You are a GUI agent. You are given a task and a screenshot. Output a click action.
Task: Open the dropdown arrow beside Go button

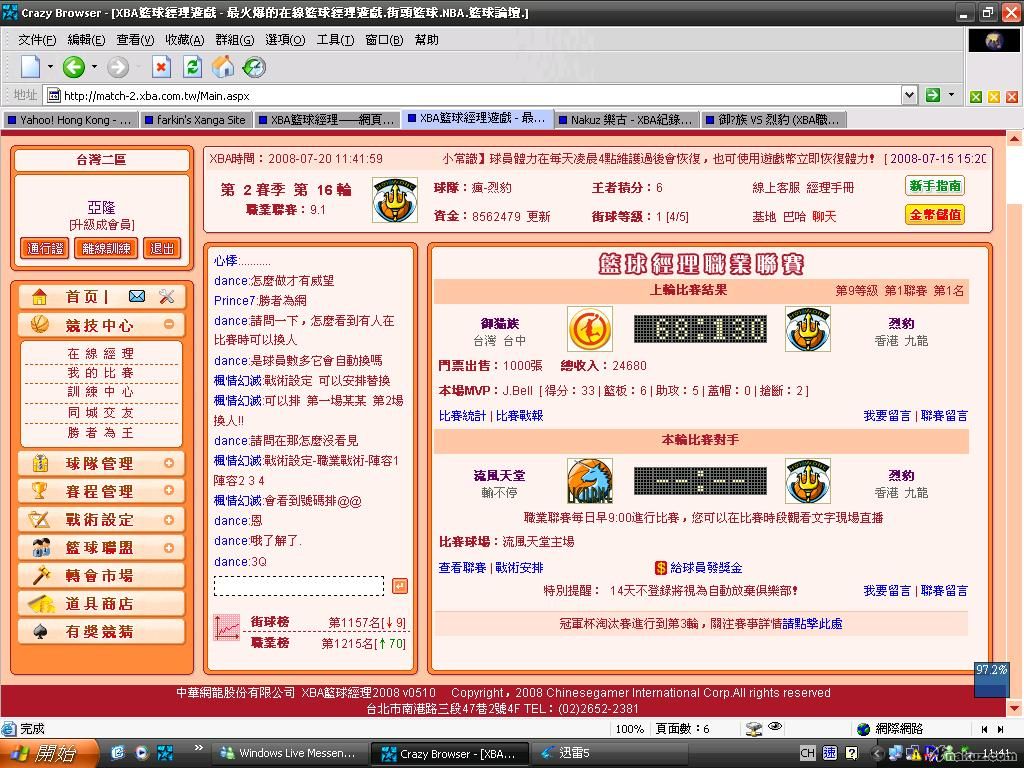point(951,95)
